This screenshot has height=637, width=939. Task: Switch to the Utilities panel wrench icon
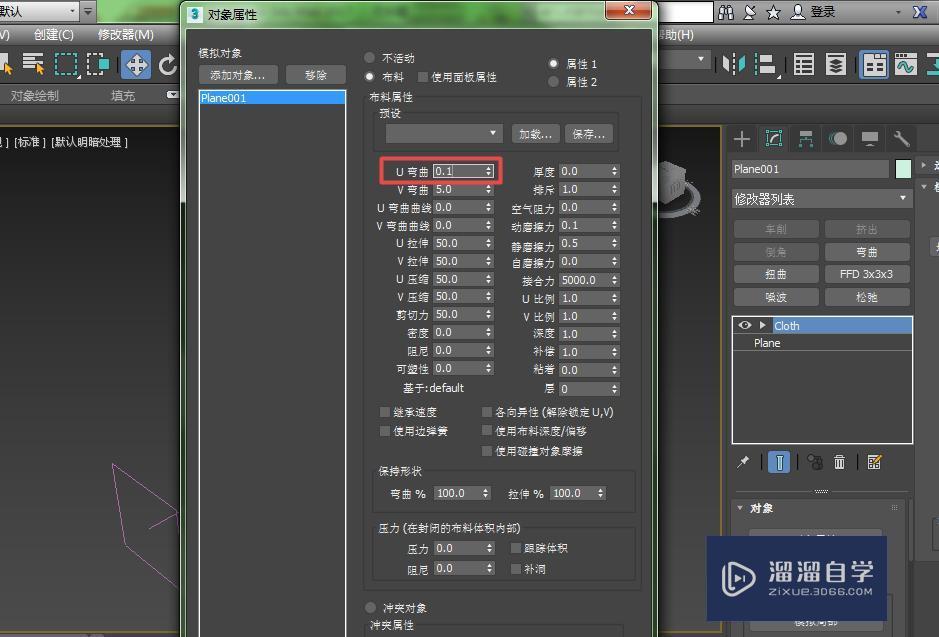click(904, 140)
